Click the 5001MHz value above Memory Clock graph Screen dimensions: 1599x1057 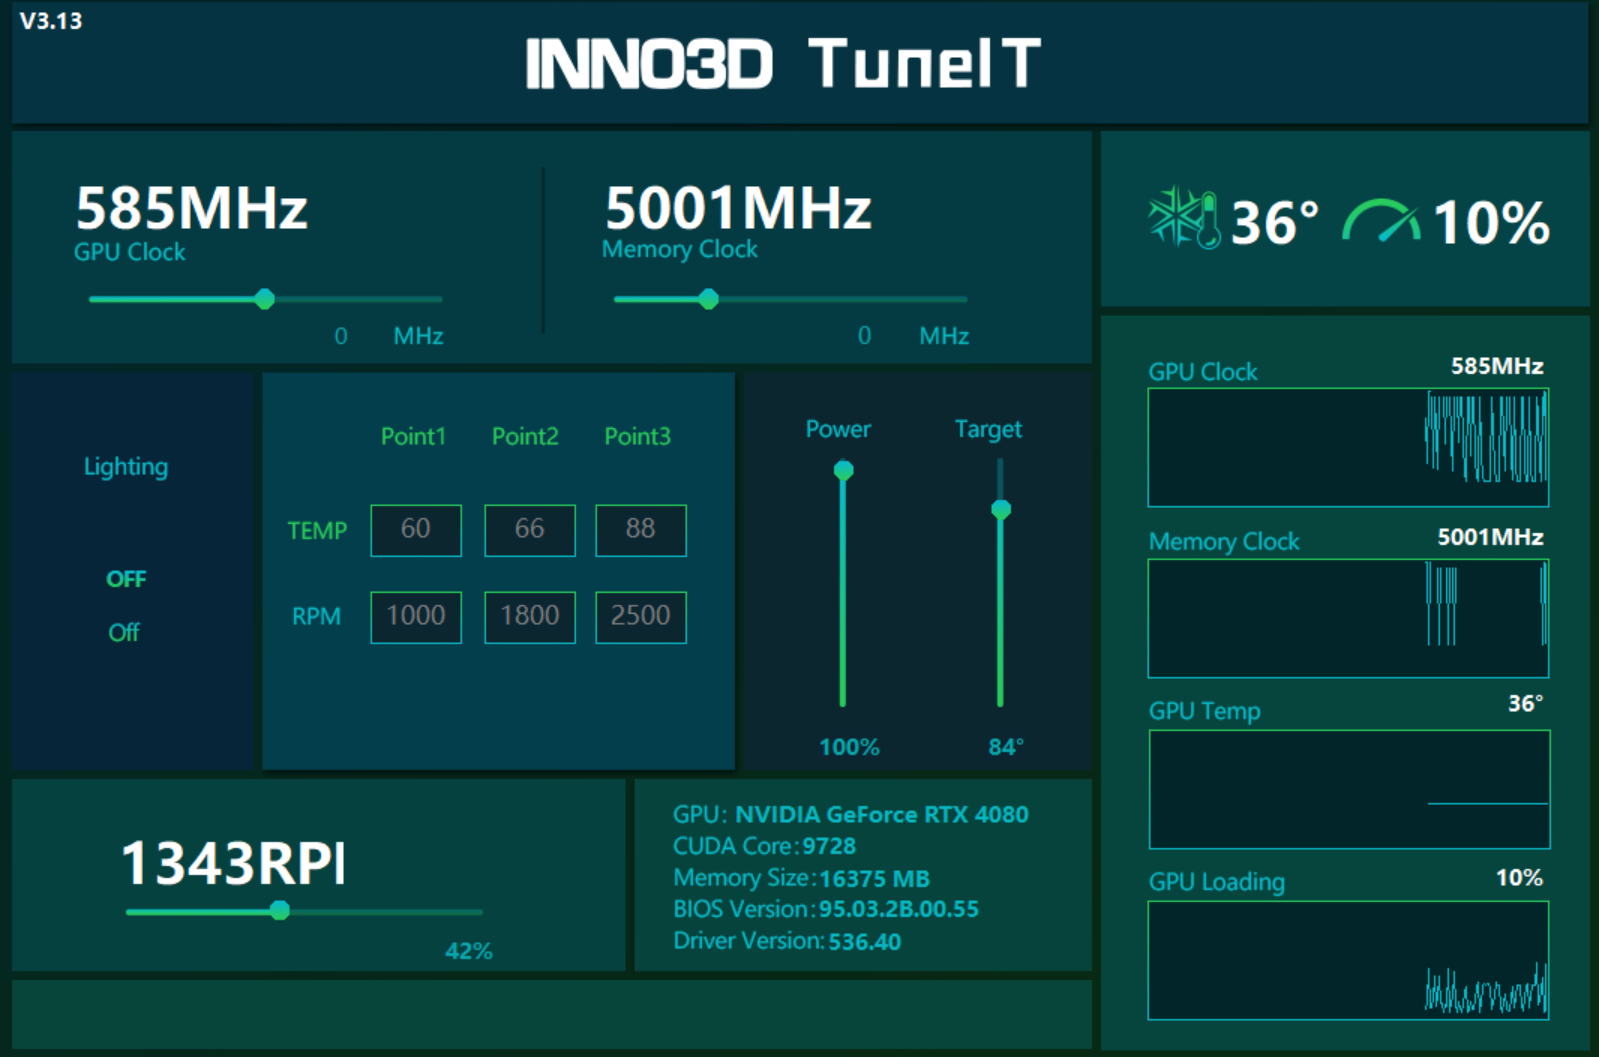(1490, 537)
